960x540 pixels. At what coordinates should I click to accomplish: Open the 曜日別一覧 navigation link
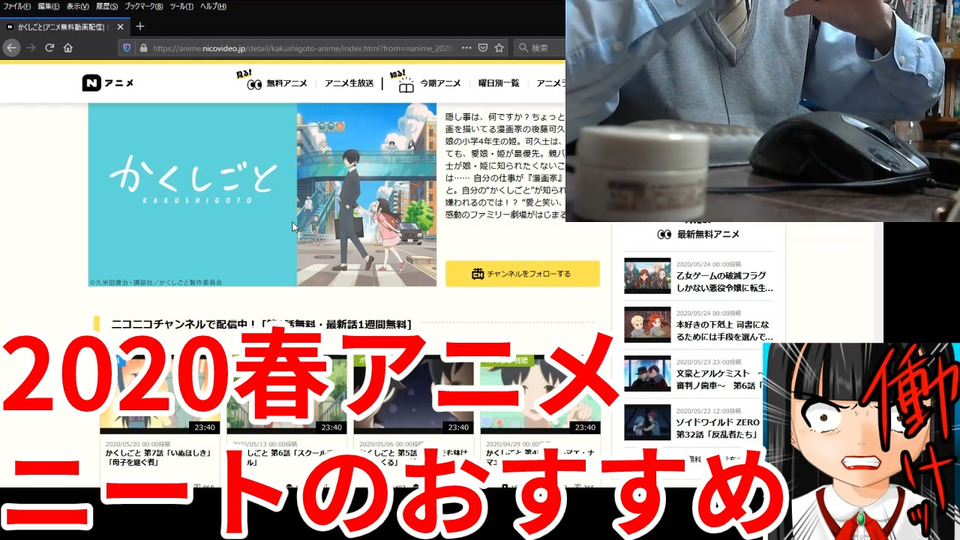(498, 83)
